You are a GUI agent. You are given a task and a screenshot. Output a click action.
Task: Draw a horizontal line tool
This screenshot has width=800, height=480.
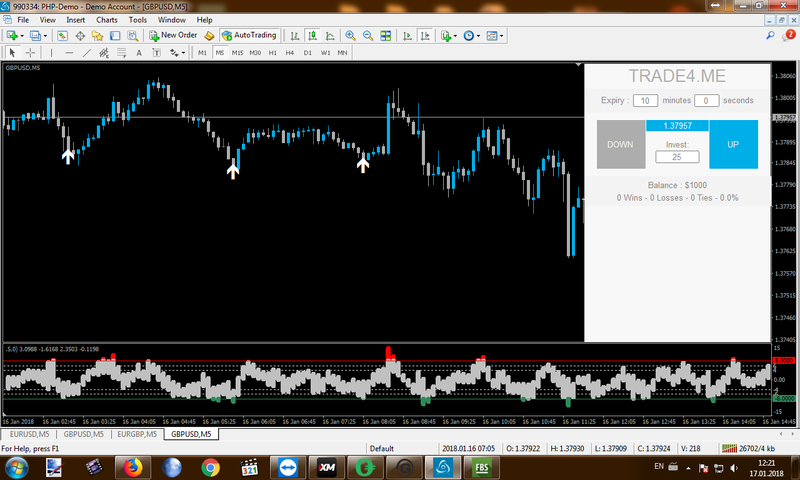[69, 53]
